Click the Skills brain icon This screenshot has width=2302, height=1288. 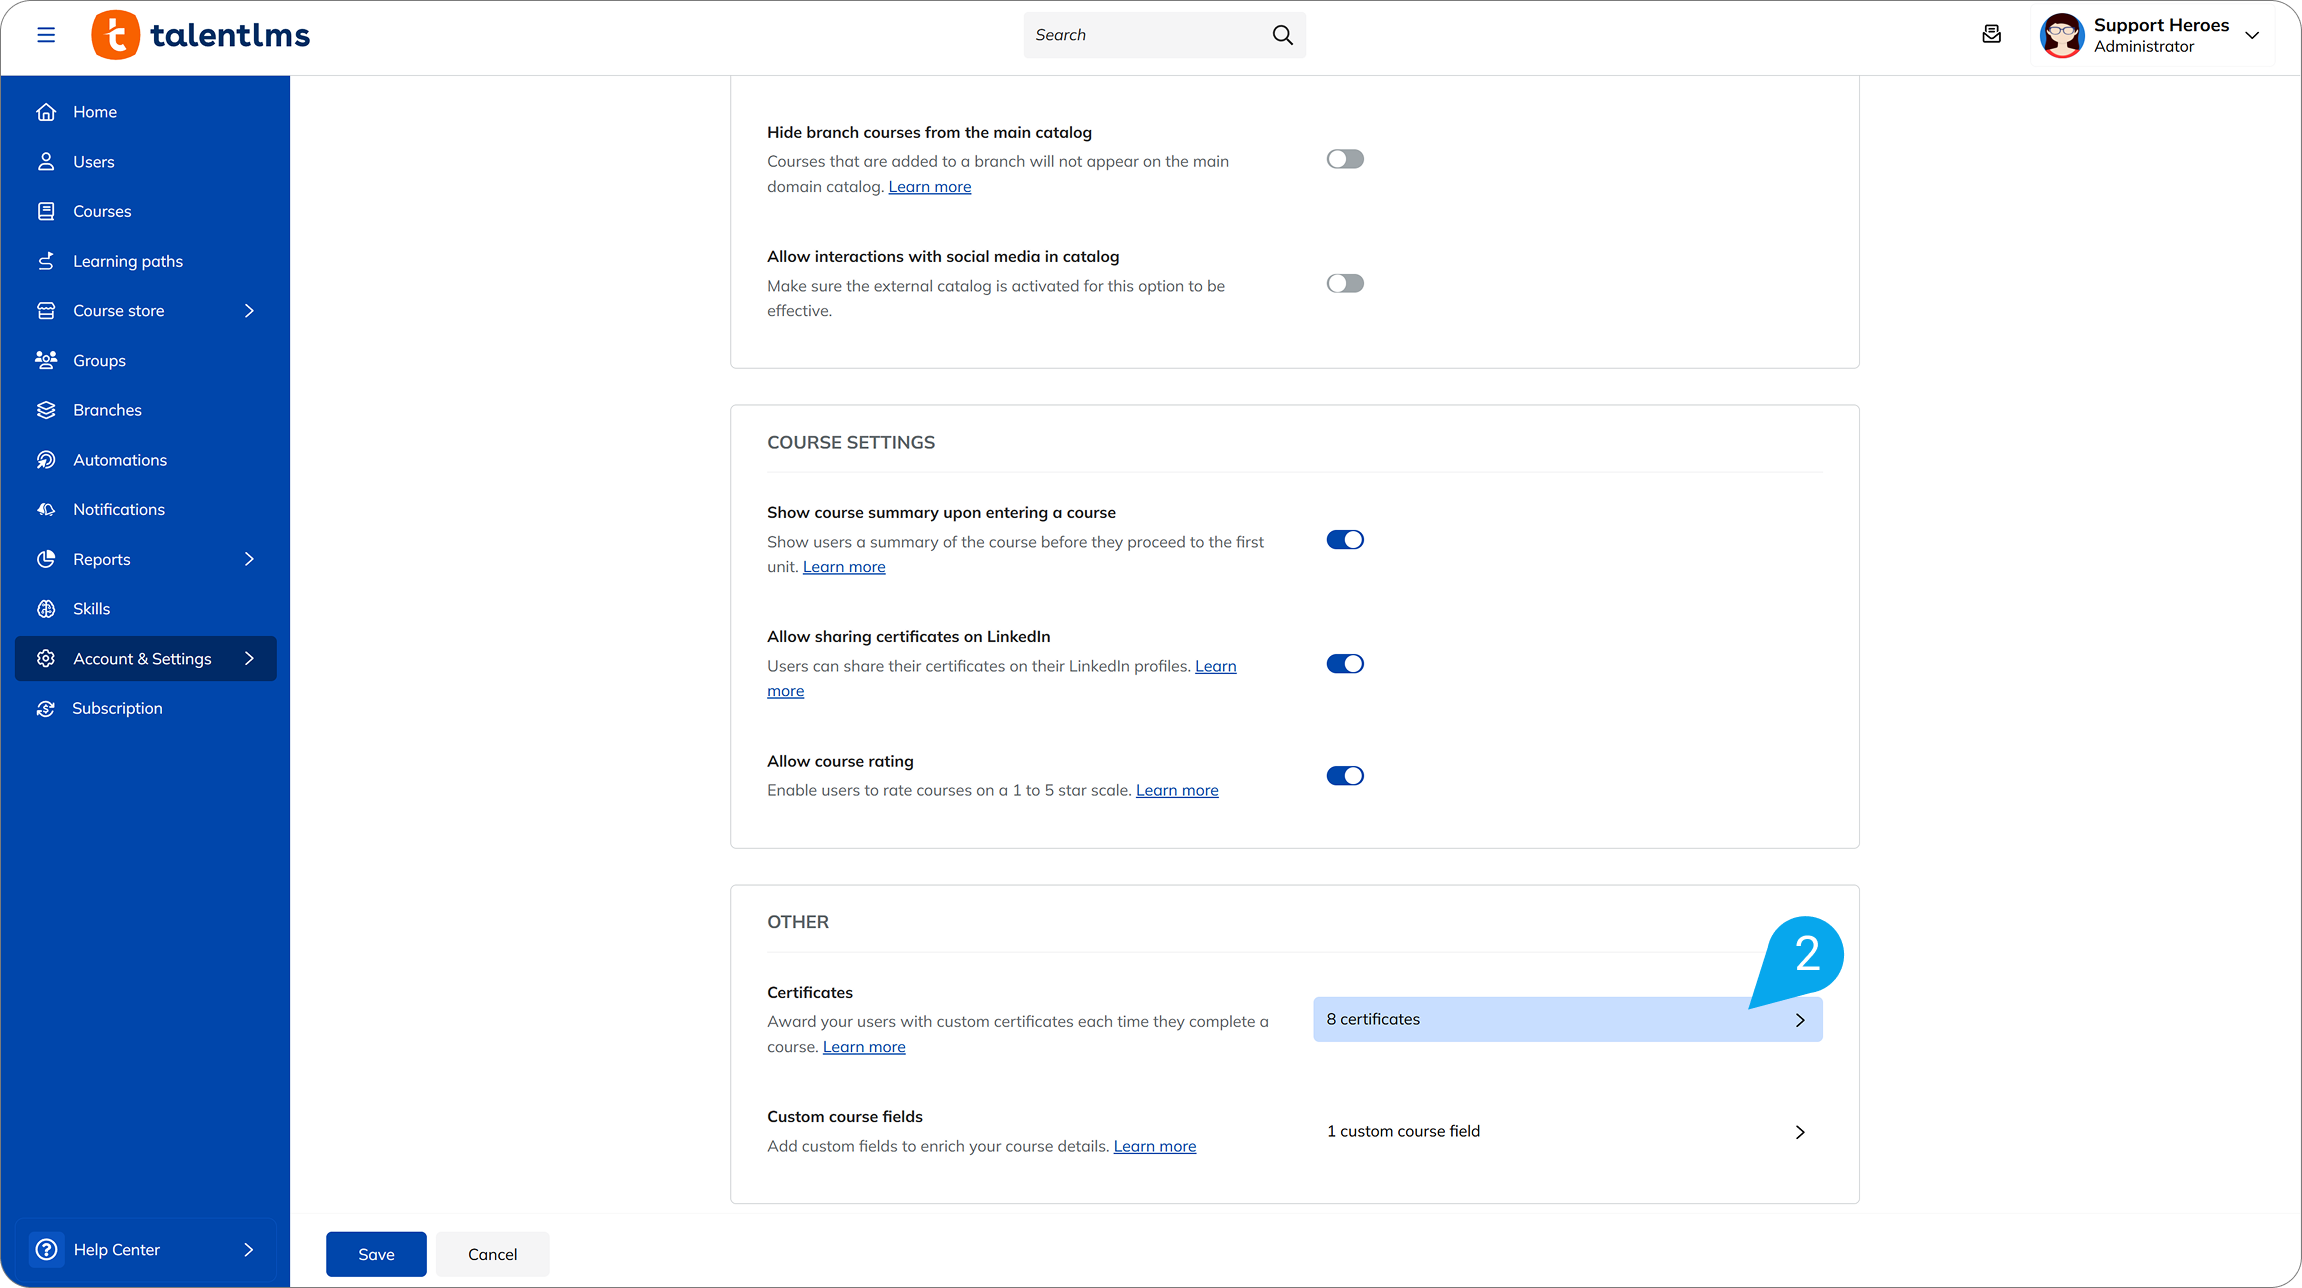tap(46, 609)
